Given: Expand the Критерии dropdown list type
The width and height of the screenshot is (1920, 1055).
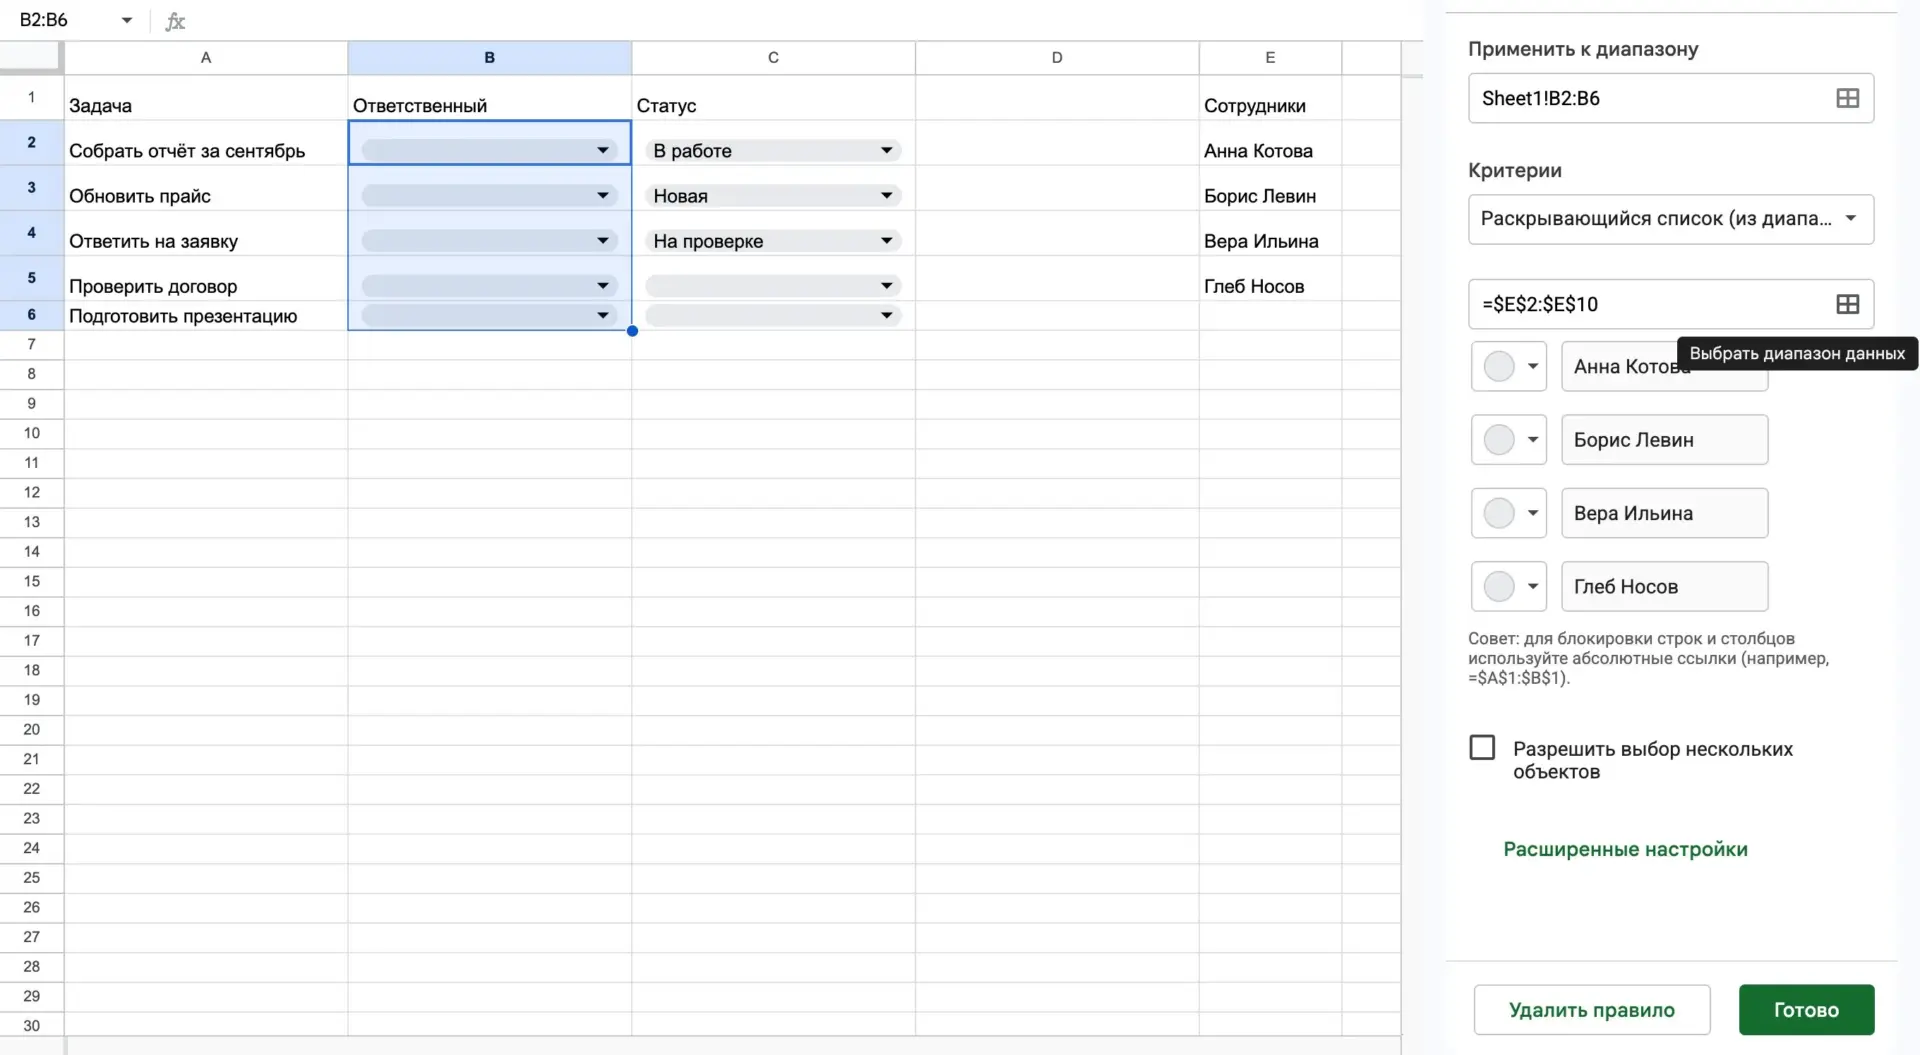Looking at the screenshot, I should tap(1670, 219).
